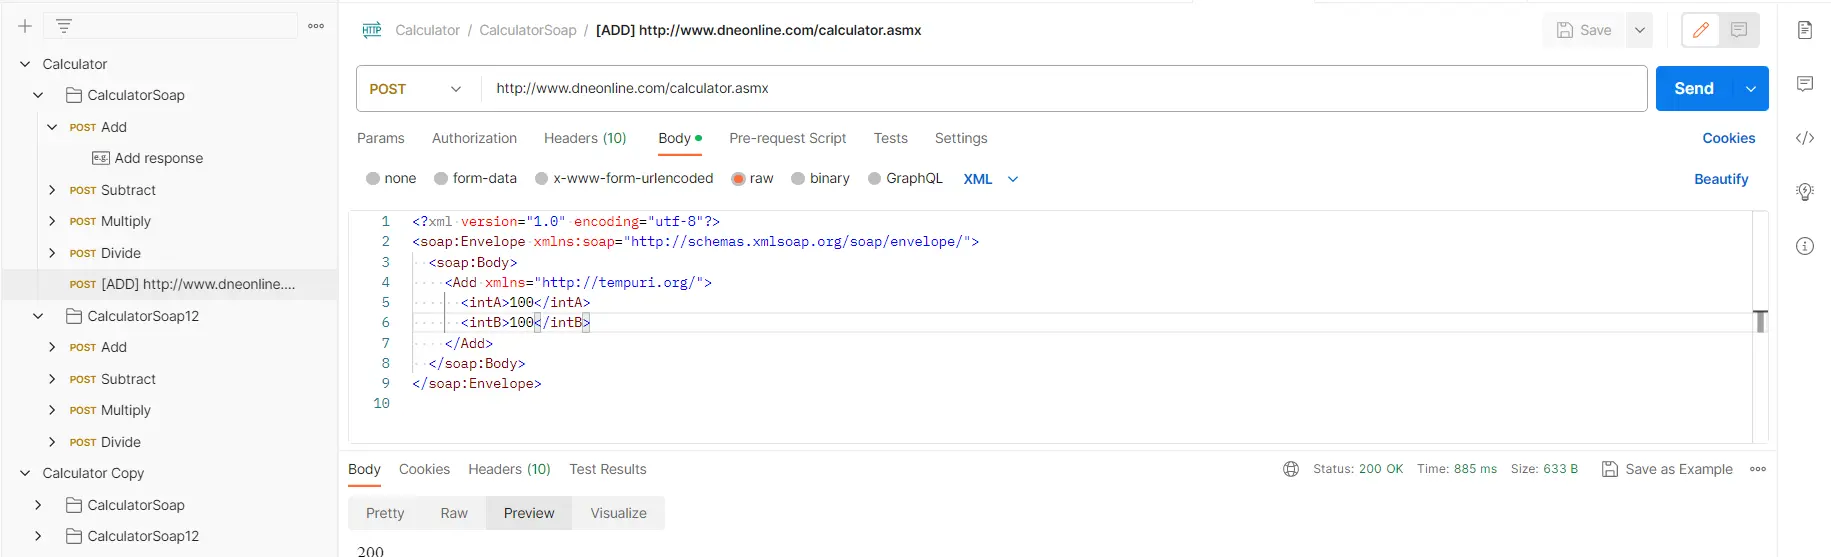1831x557 pixels.
Task: Click the Calculator breadcrumb link
Action: (427, 30)
